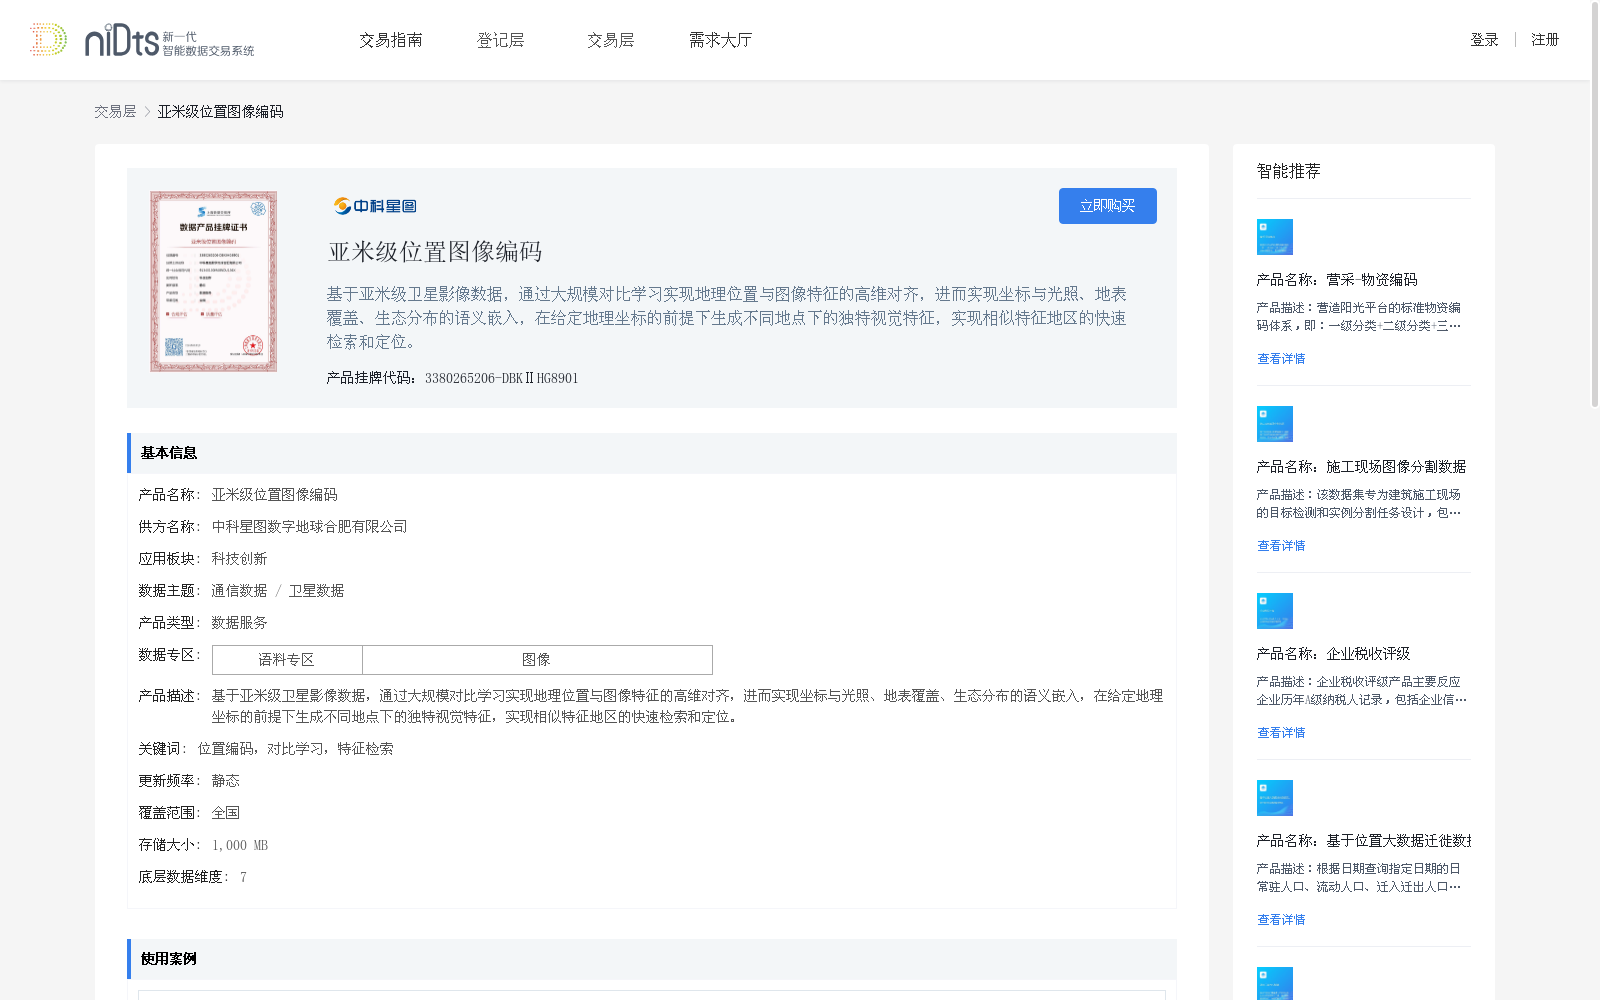Image resolution: width=1600 pixels, height=1000 pixels.
Task: Click the page vertical scrollbar
Action: tap(1595, 205)
